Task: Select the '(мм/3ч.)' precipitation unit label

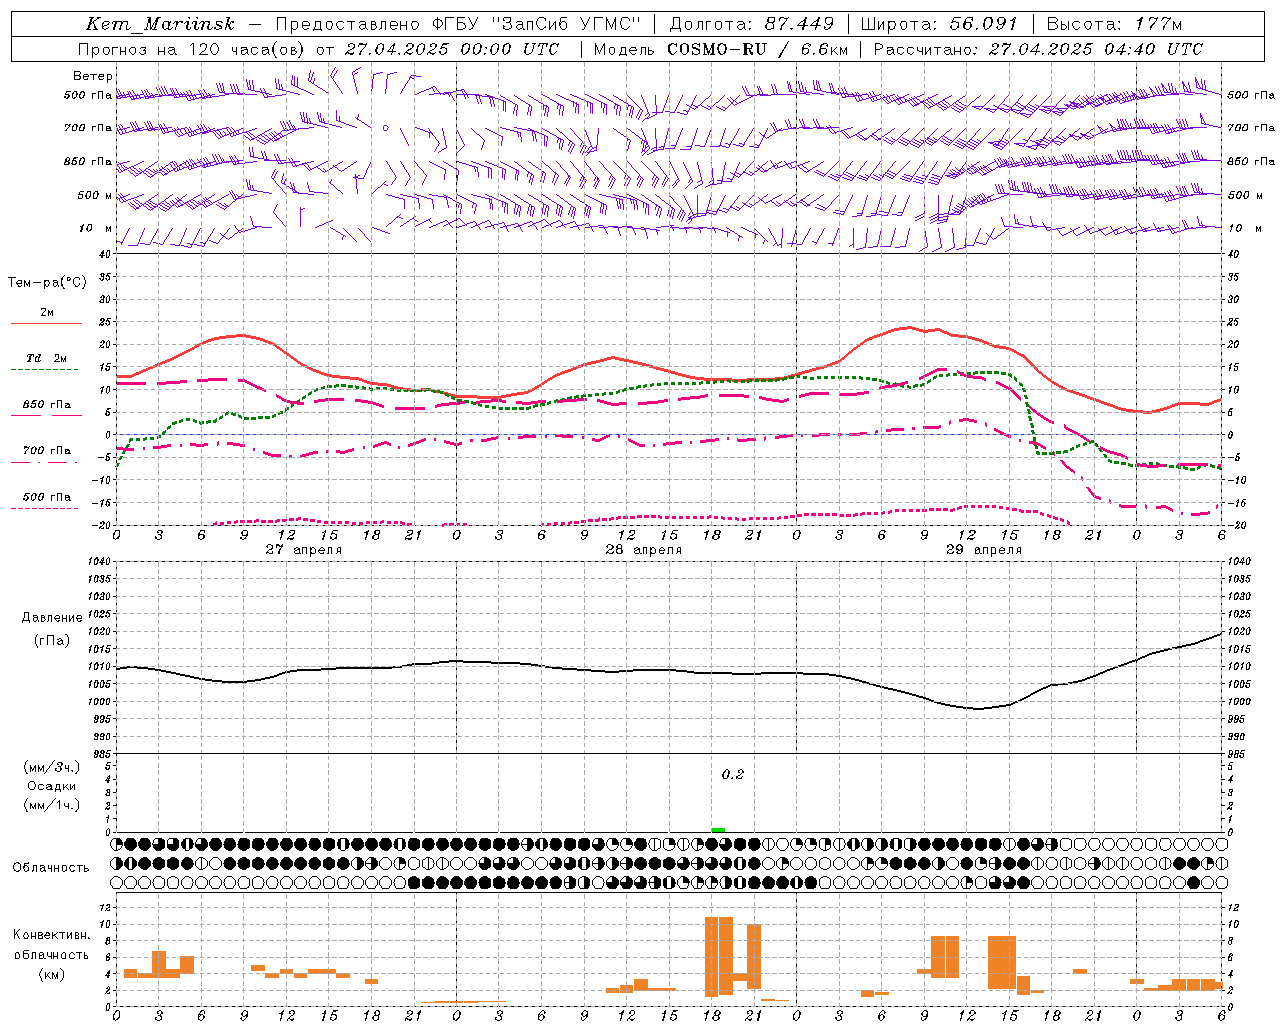Action: (52, 767)
